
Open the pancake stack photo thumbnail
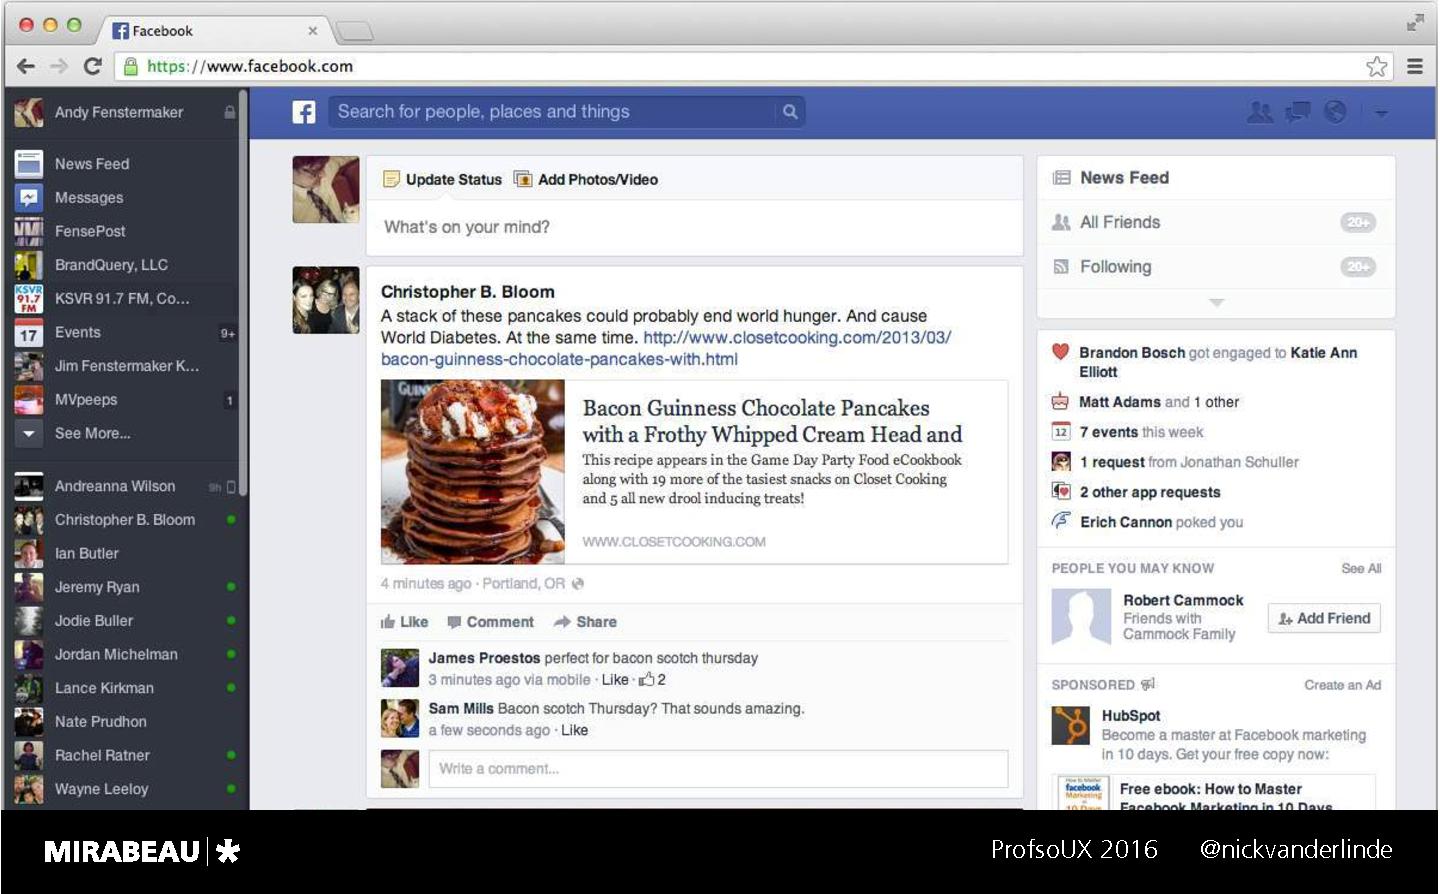tap(473, 472)
